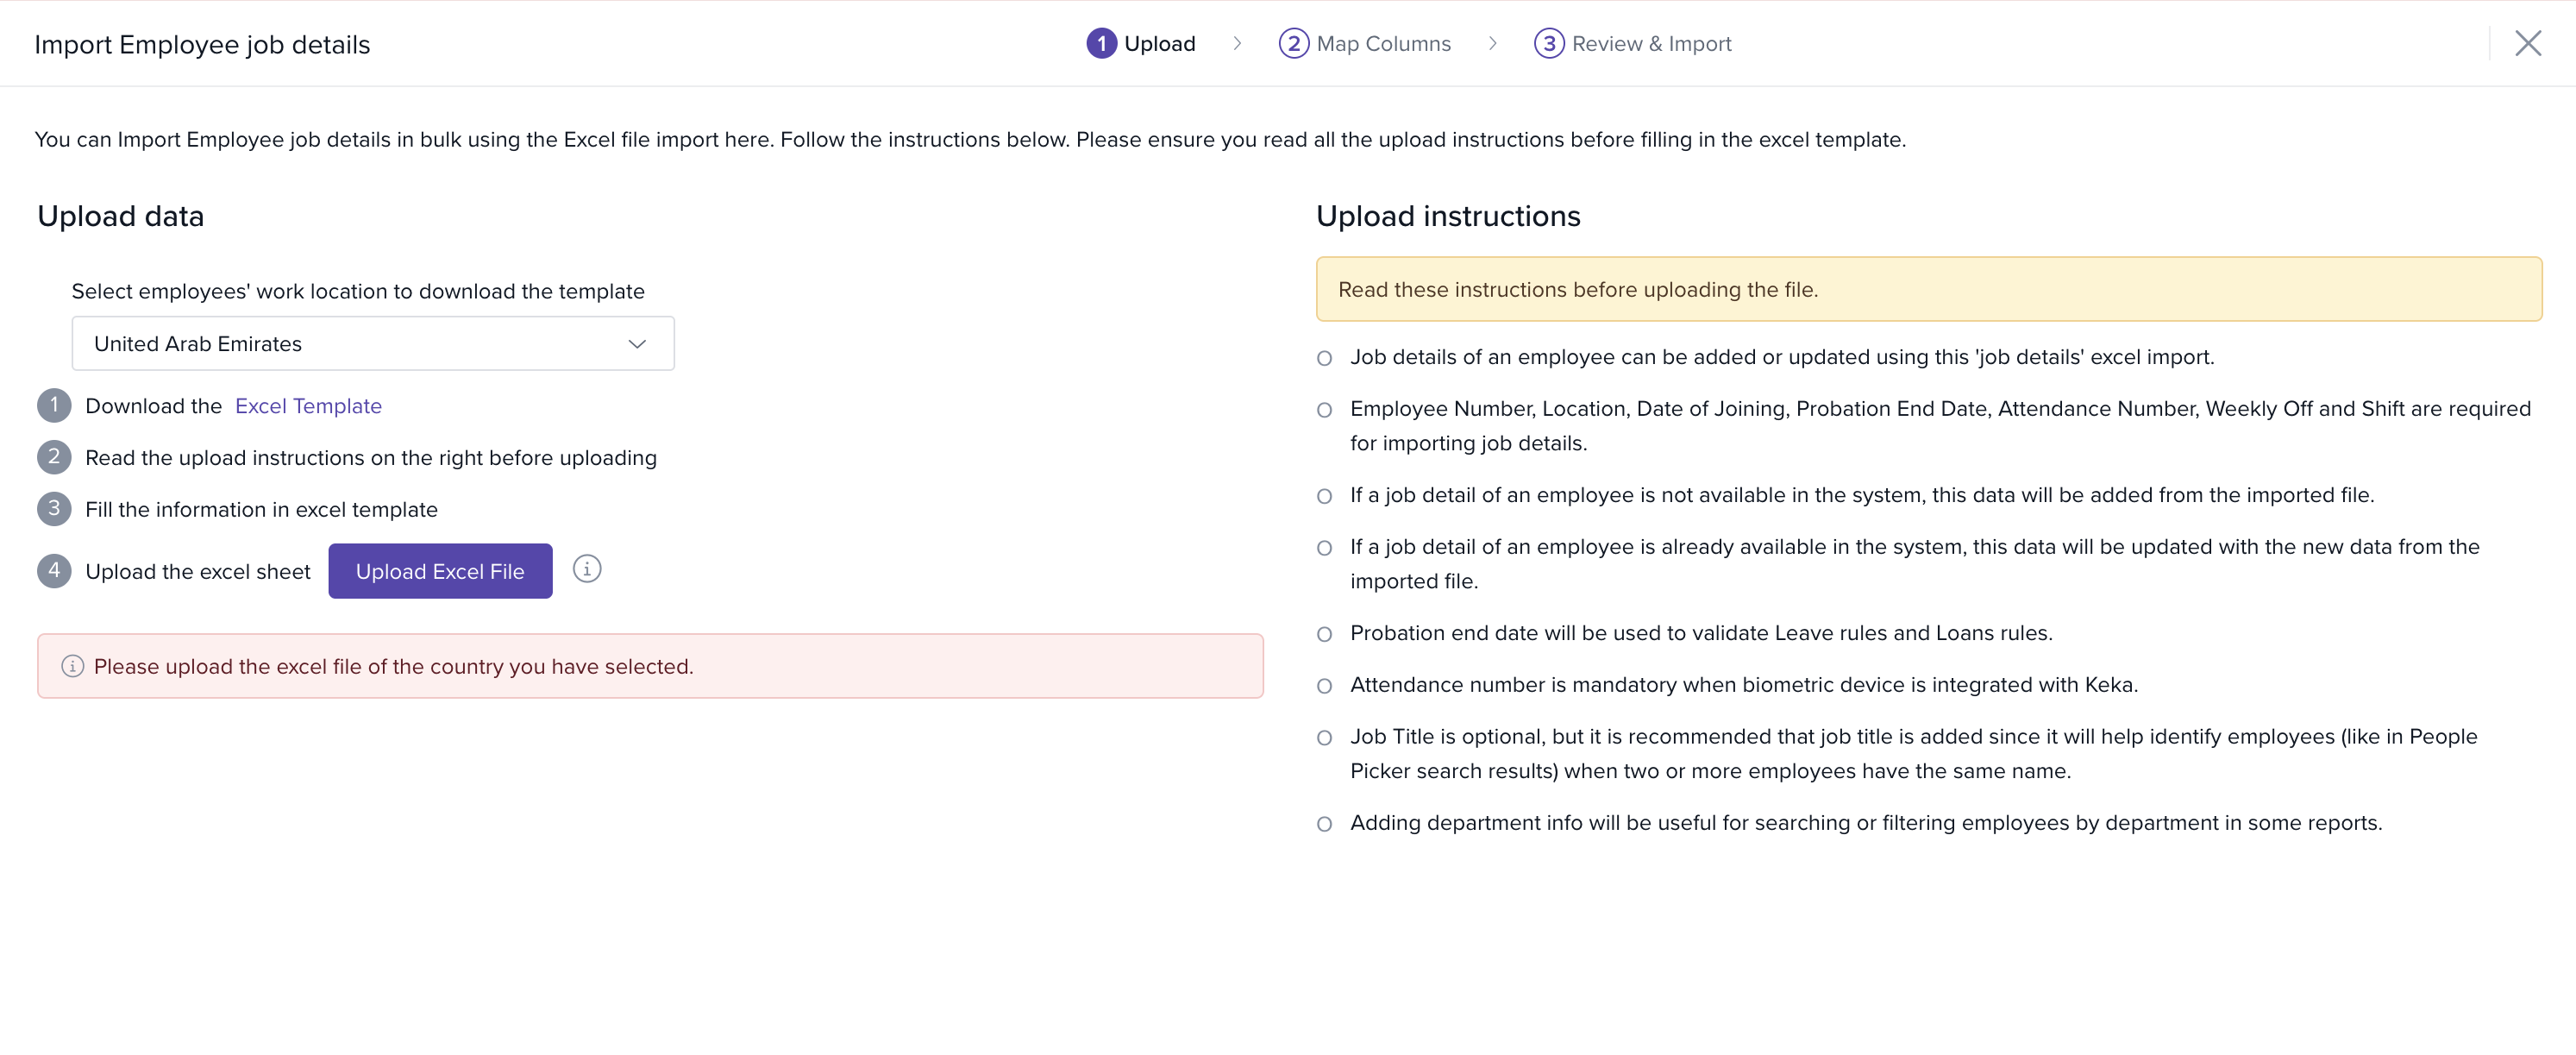Download the Excel Template link
This screenshot has width=2576, height=1055.
coord(308,406)
